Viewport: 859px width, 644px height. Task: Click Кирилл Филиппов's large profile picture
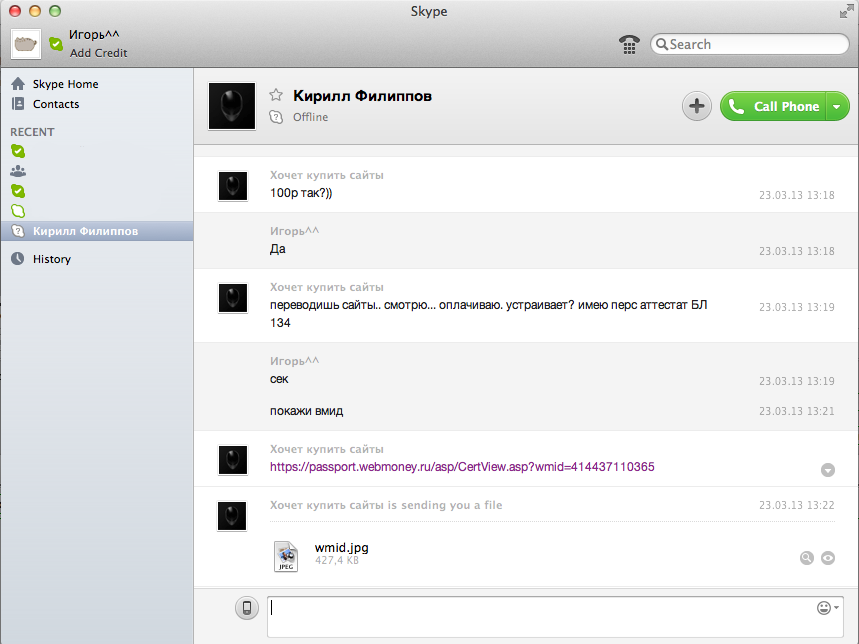(232, 106)
